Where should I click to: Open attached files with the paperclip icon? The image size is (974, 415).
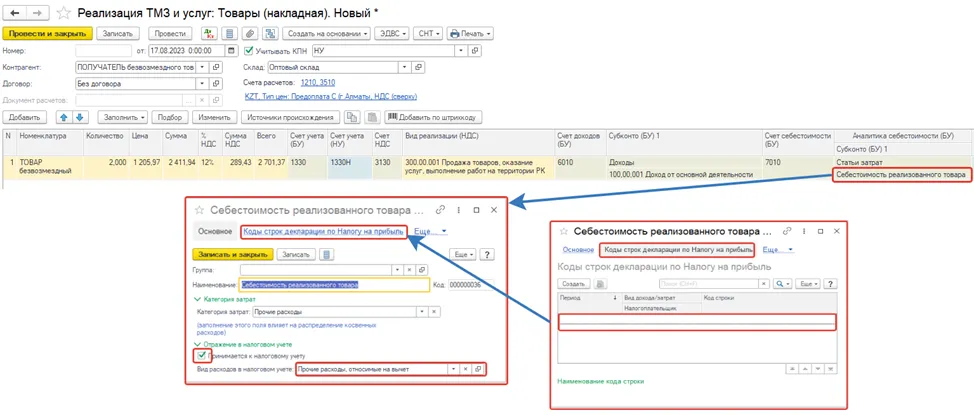click(x=249, y=34)
